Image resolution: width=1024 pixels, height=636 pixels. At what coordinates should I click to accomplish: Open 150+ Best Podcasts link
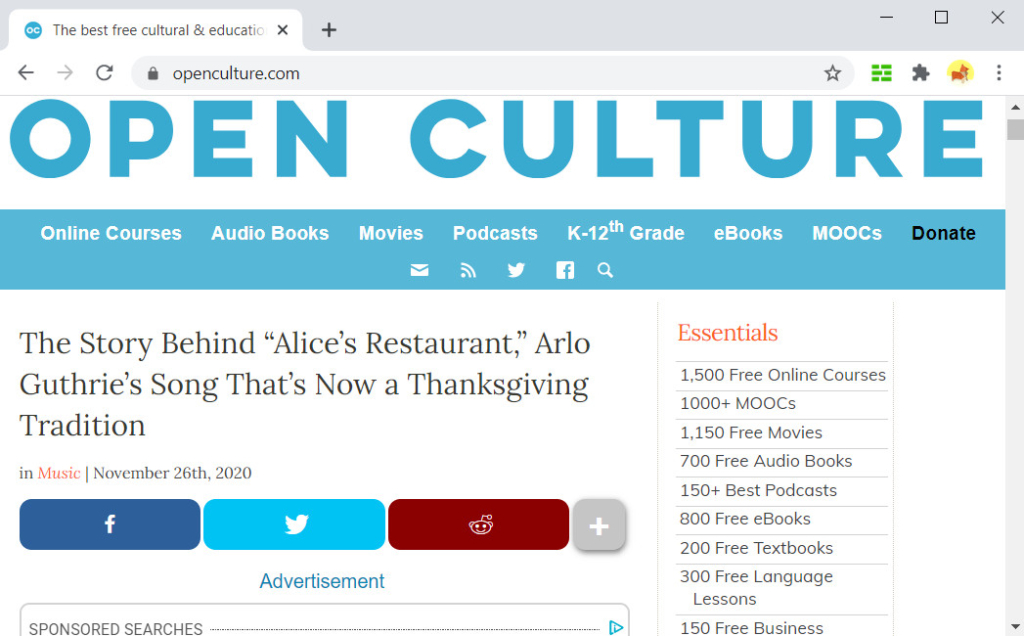click(x=758, y=490)
